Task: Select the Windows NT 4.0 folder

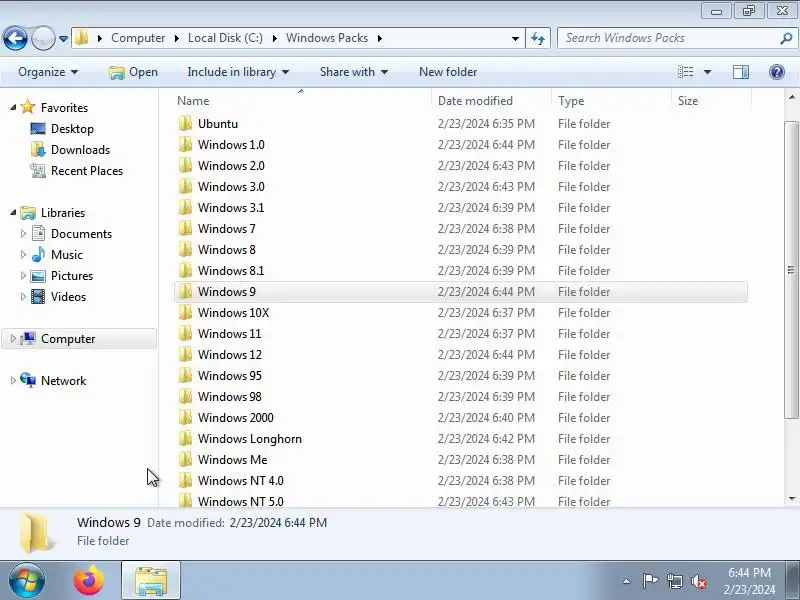Action: [240, 481]
